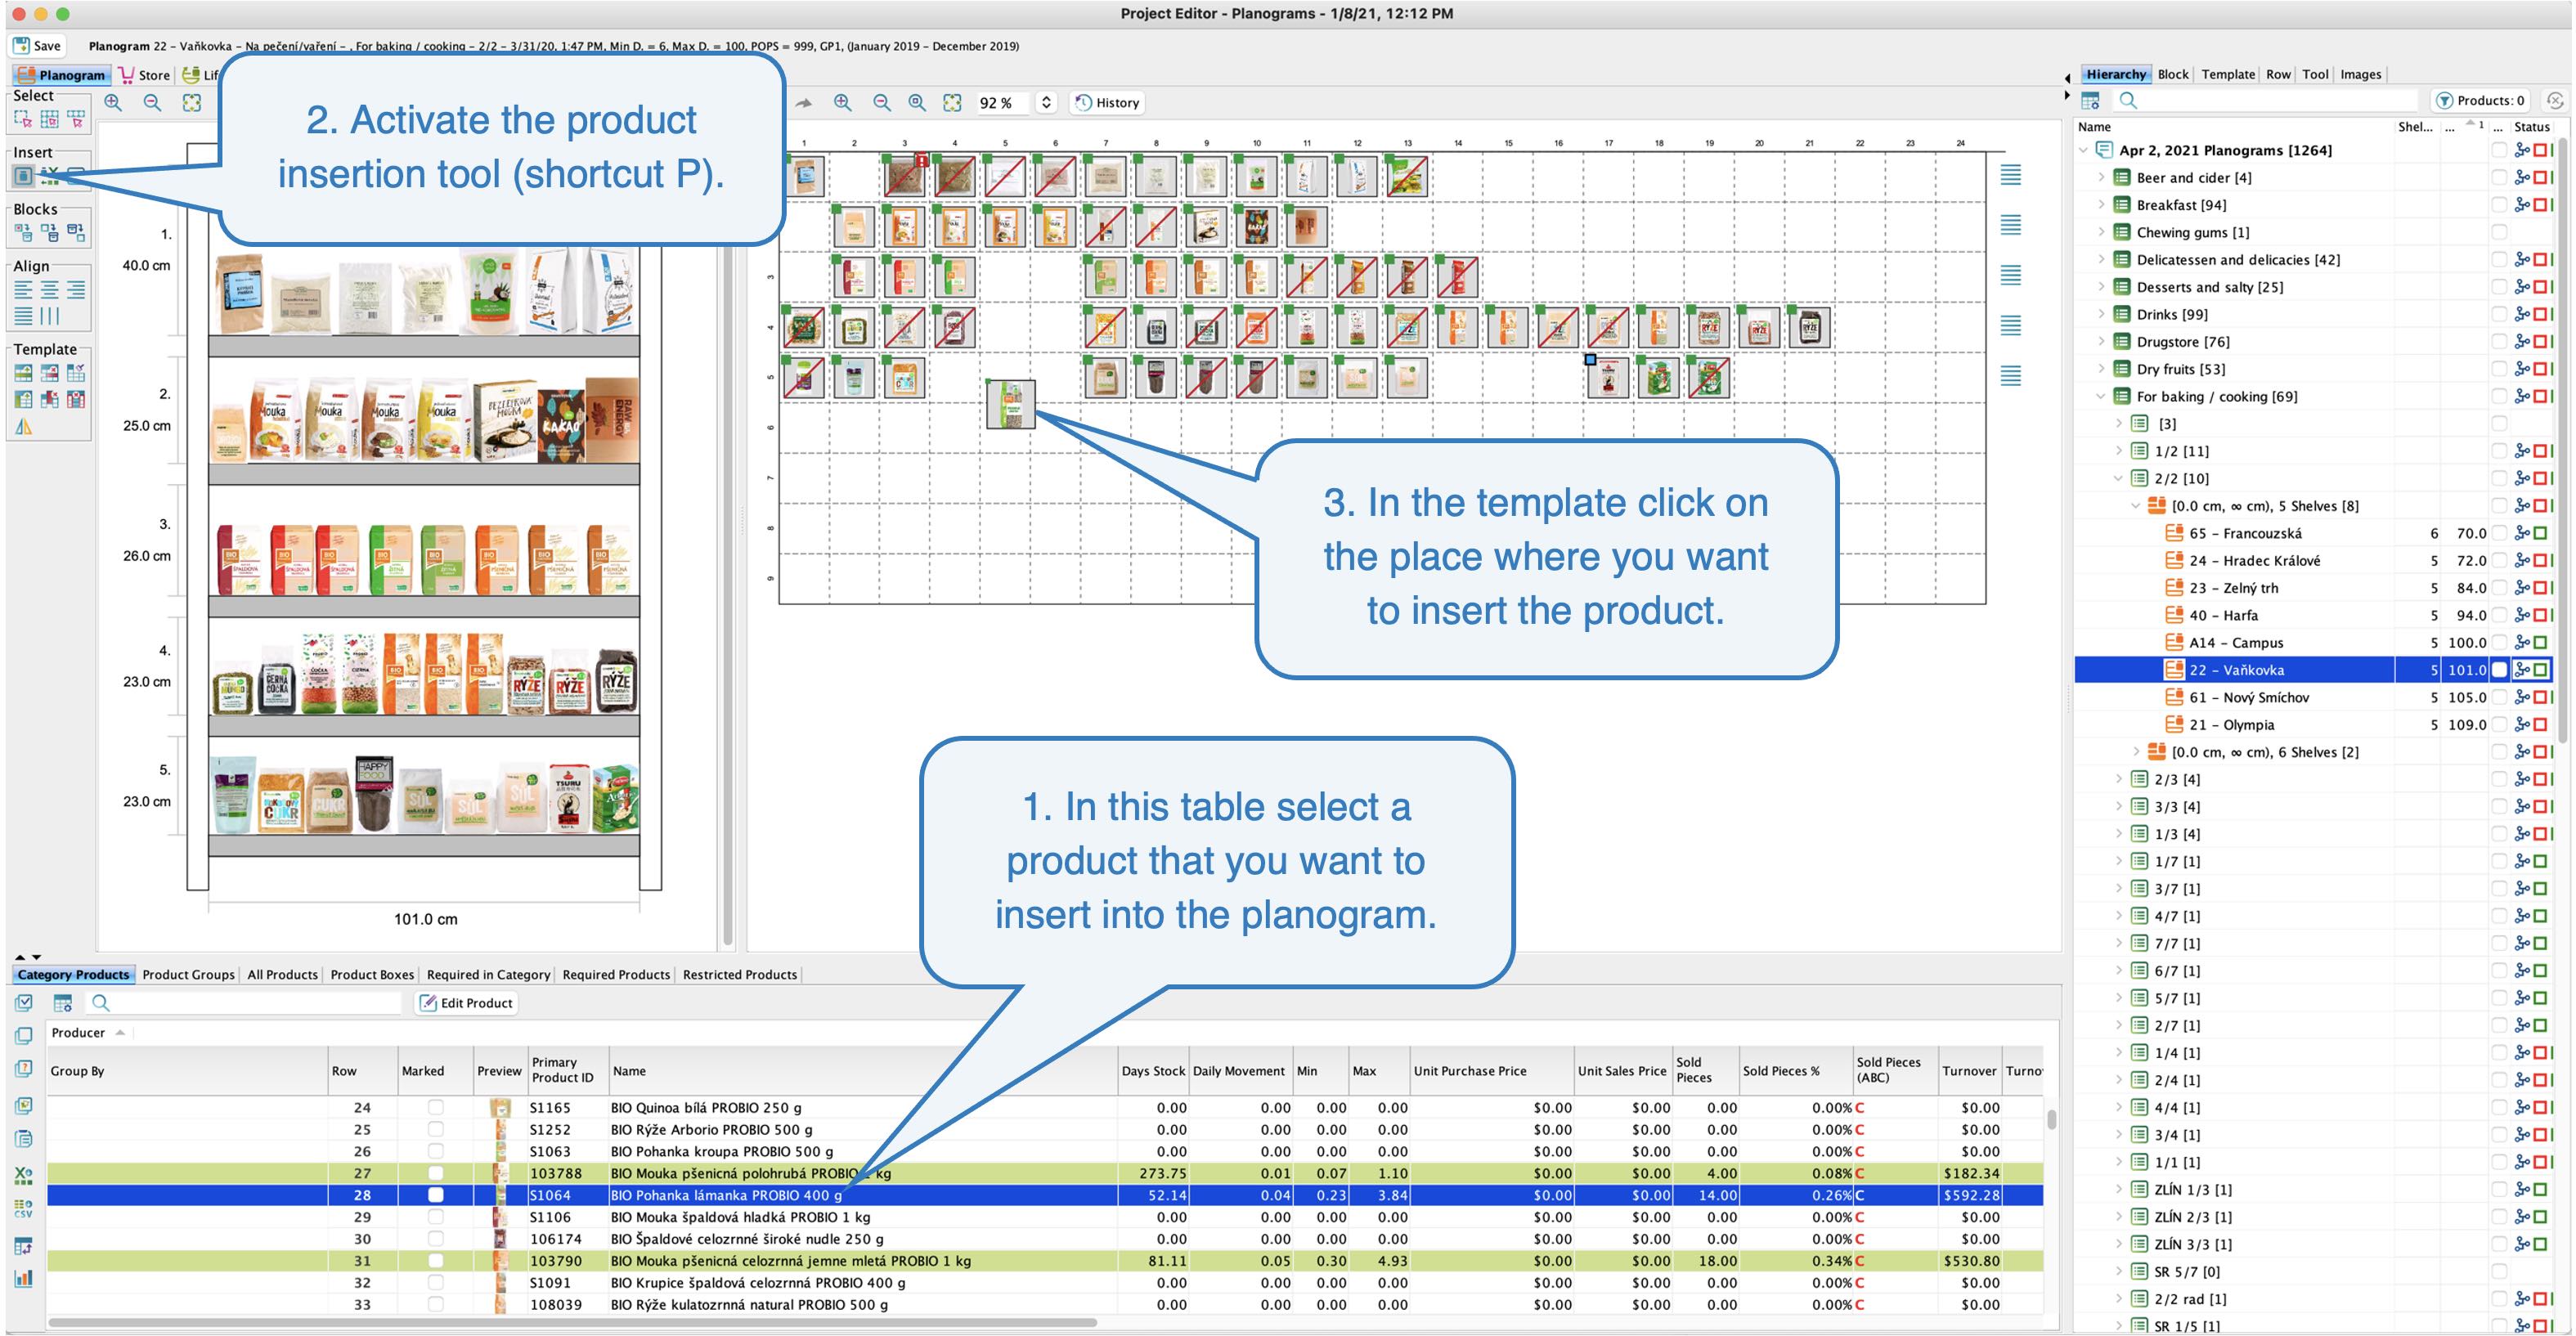The width and height of the screenshot is (2576, 1336).
Task: Distribute products vertically in Align panel
Action: point(49,316)
